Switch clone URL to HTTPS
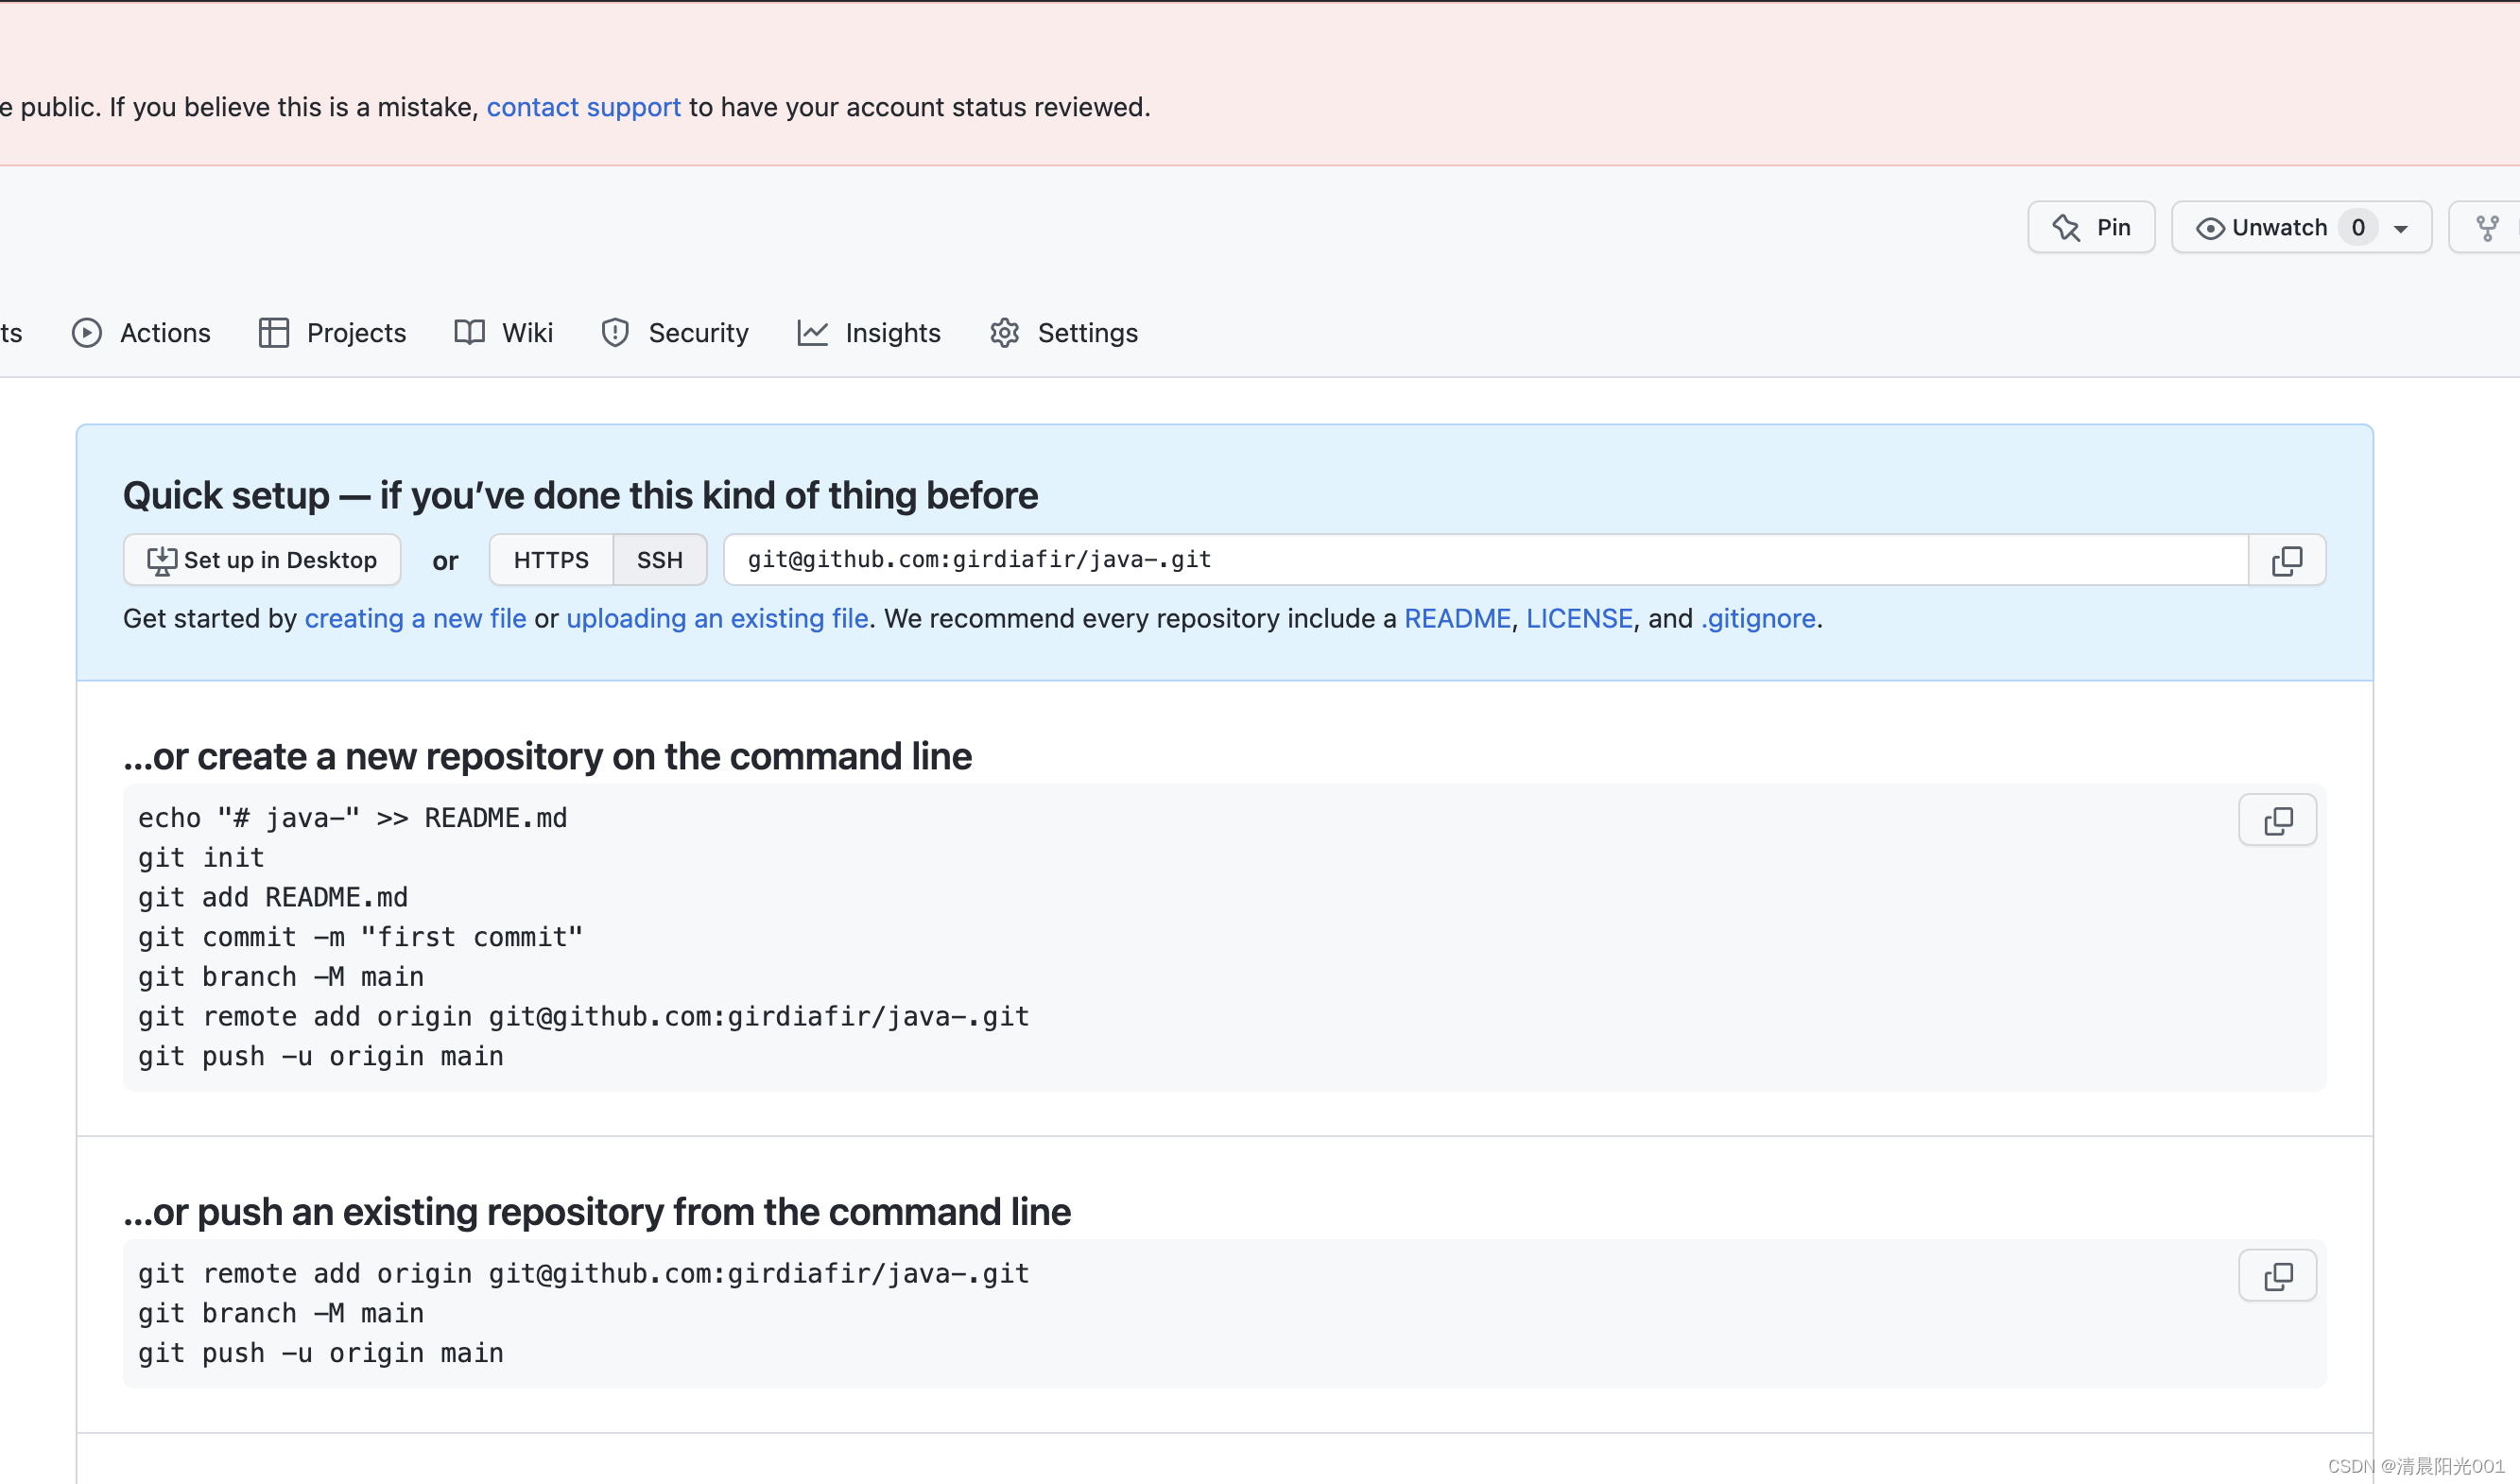Image resolution: width=2520 pixels, height=1484 pixels. tap(551, 560)
